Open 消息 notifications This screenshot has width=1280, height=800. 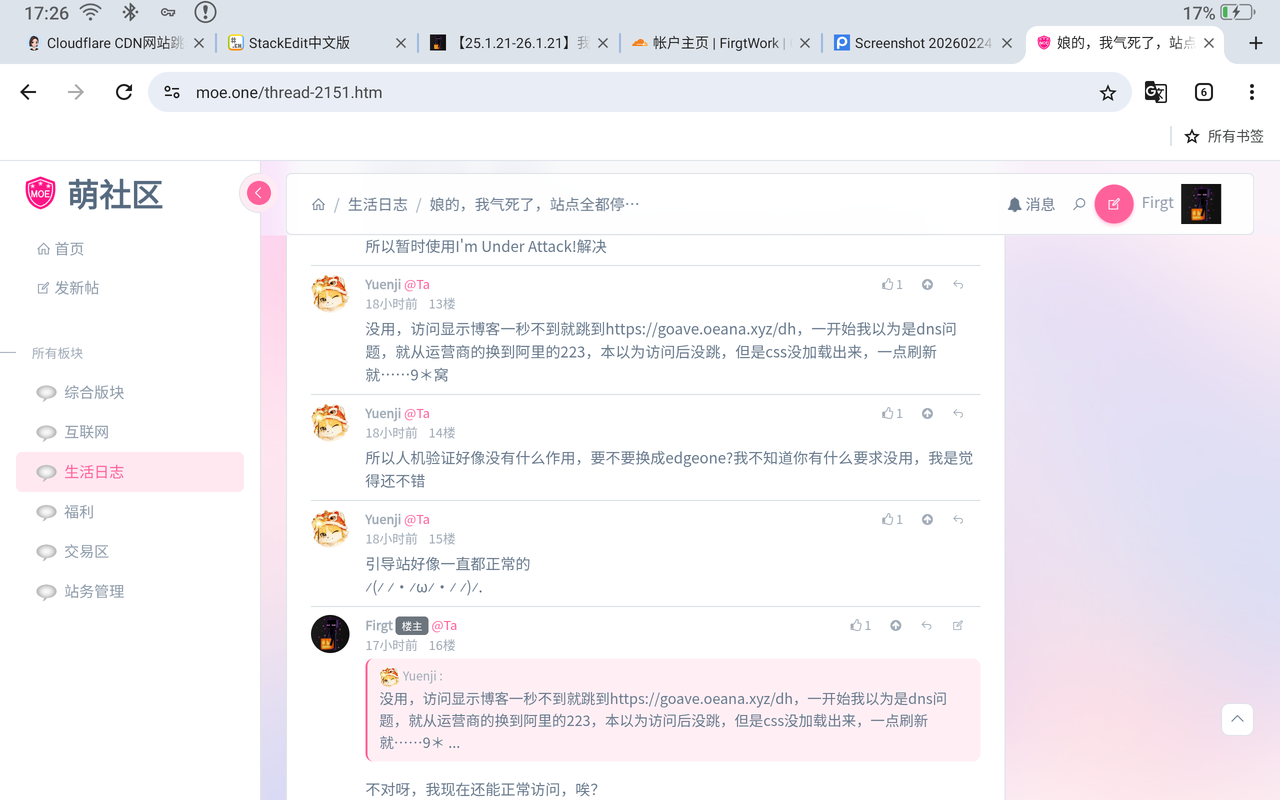[1031, 204]
